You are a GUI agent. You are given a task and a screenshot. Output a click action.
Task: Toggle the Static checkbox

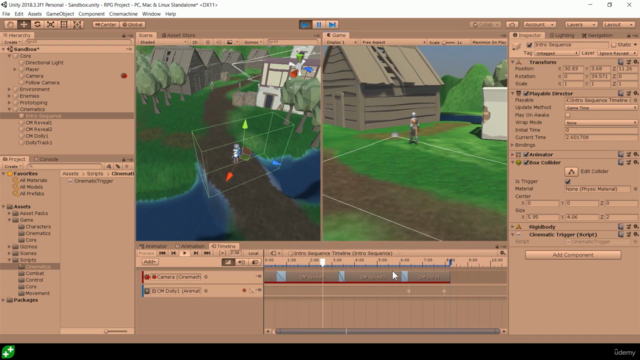[613, 45]
